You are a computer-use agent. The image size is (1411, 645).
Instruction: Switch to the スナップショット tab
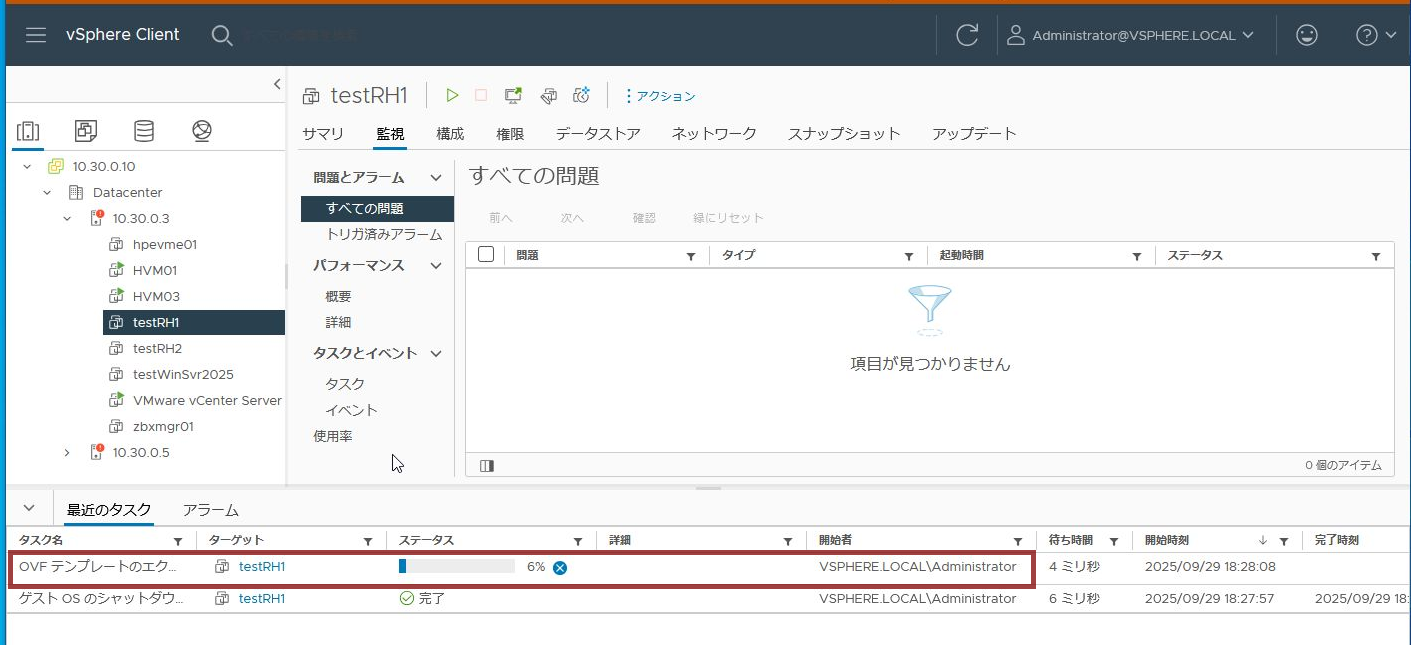(x=843, y=134)
